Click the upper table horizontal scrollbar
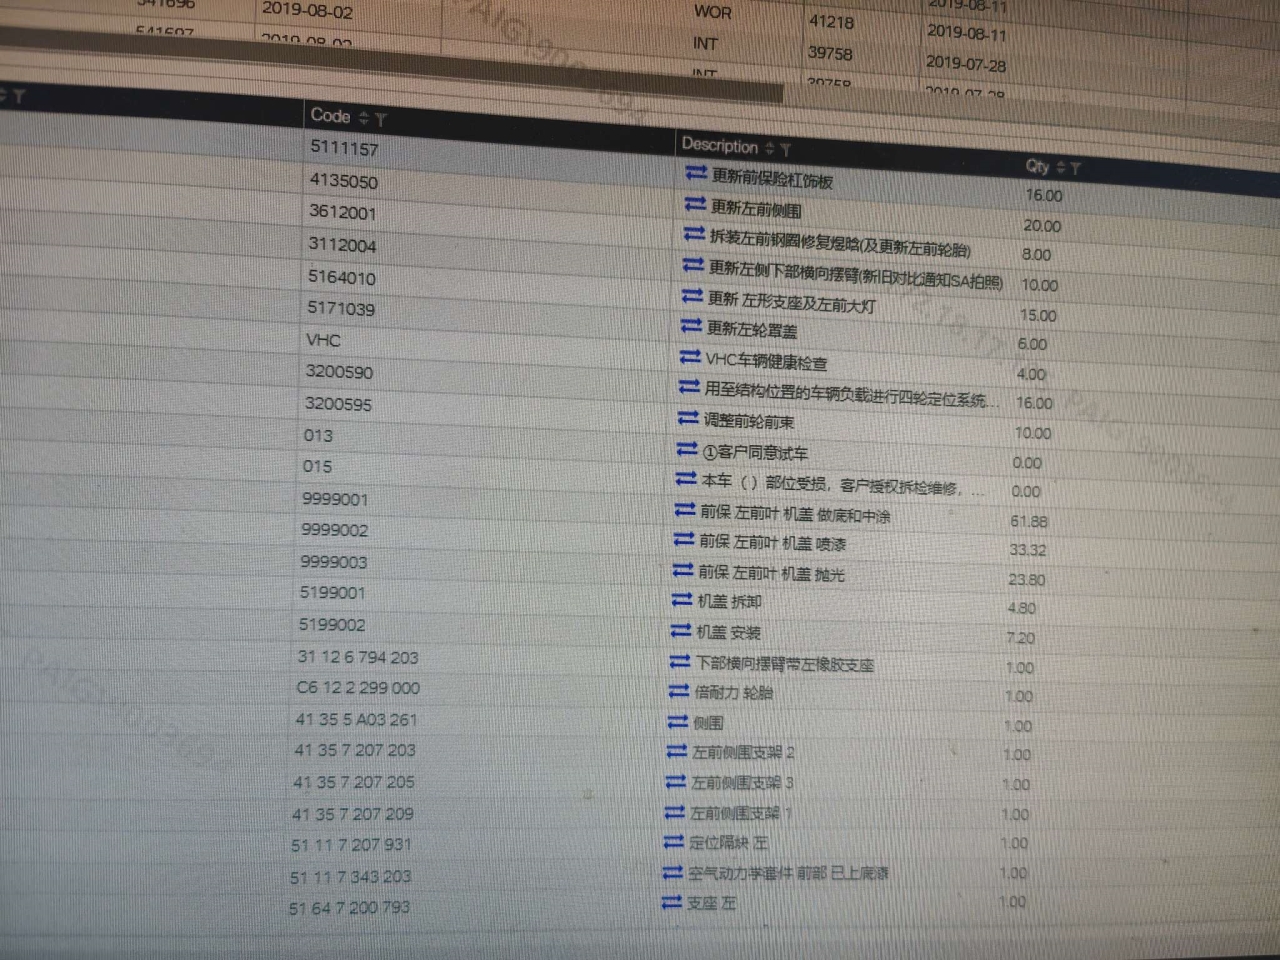This screenshot has height=960, width=1280. pos(390,65)
